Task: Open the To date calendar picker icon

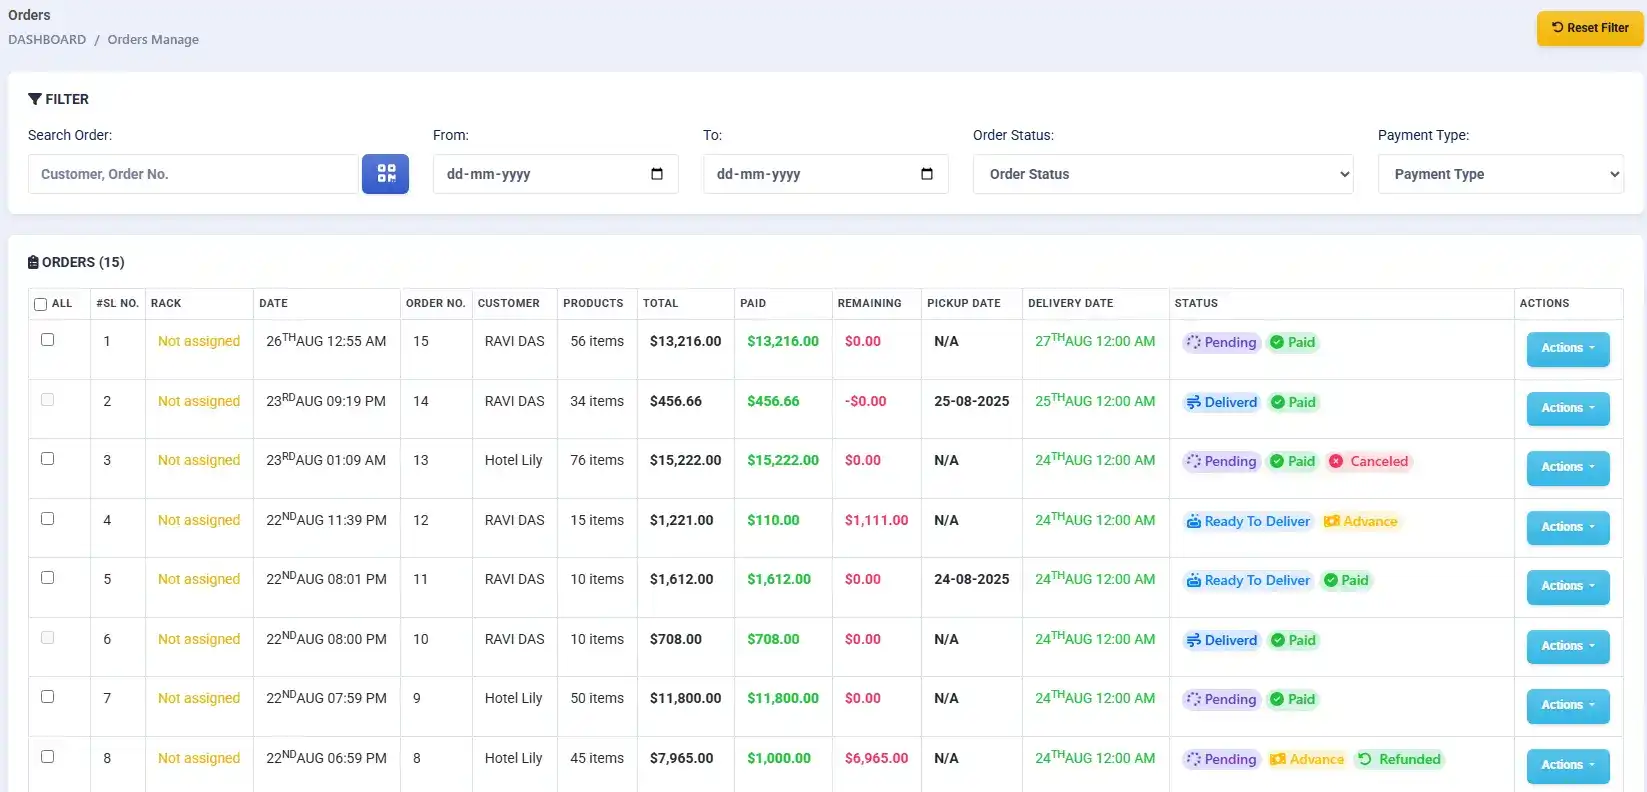Action: tap(926, 174)
